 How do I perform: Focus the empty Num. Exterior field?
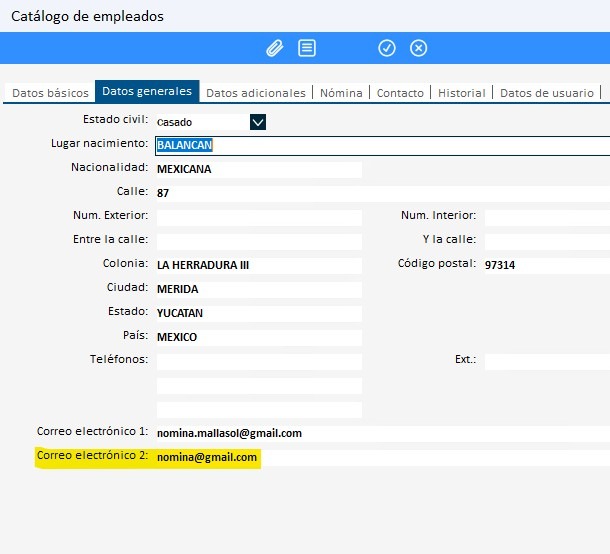coord(258,217)
